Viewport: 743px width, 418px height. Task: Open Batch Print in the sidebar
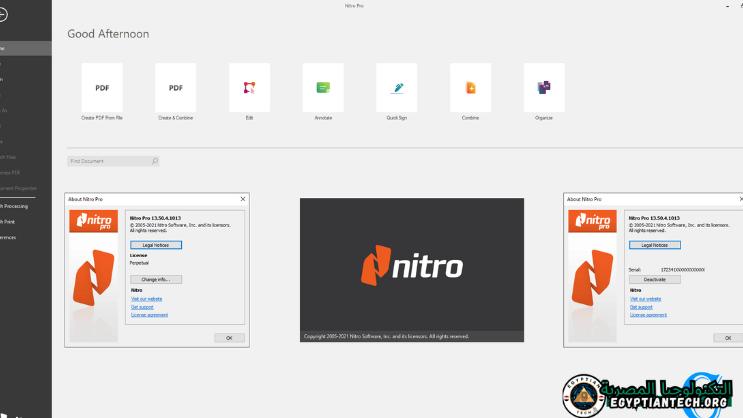(8, 222)
